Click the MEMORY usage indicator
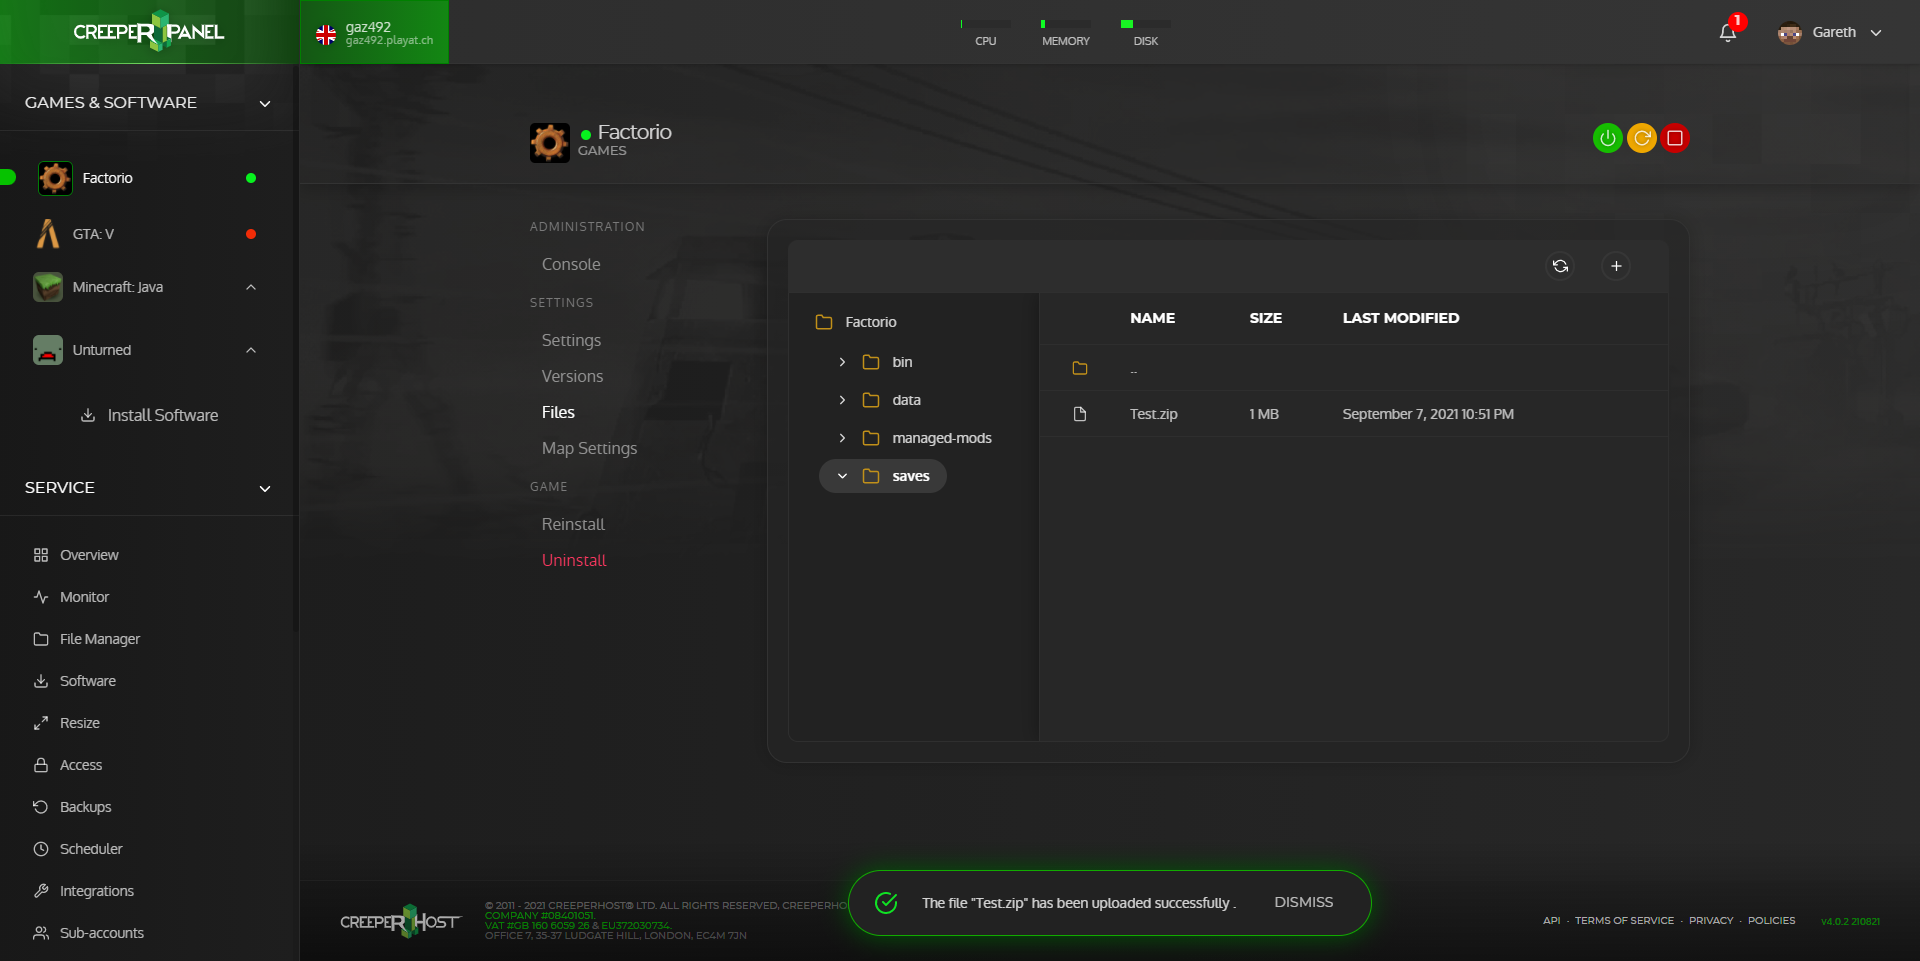This screenshot has height=961, width=1920. (x=1066, y=33)
